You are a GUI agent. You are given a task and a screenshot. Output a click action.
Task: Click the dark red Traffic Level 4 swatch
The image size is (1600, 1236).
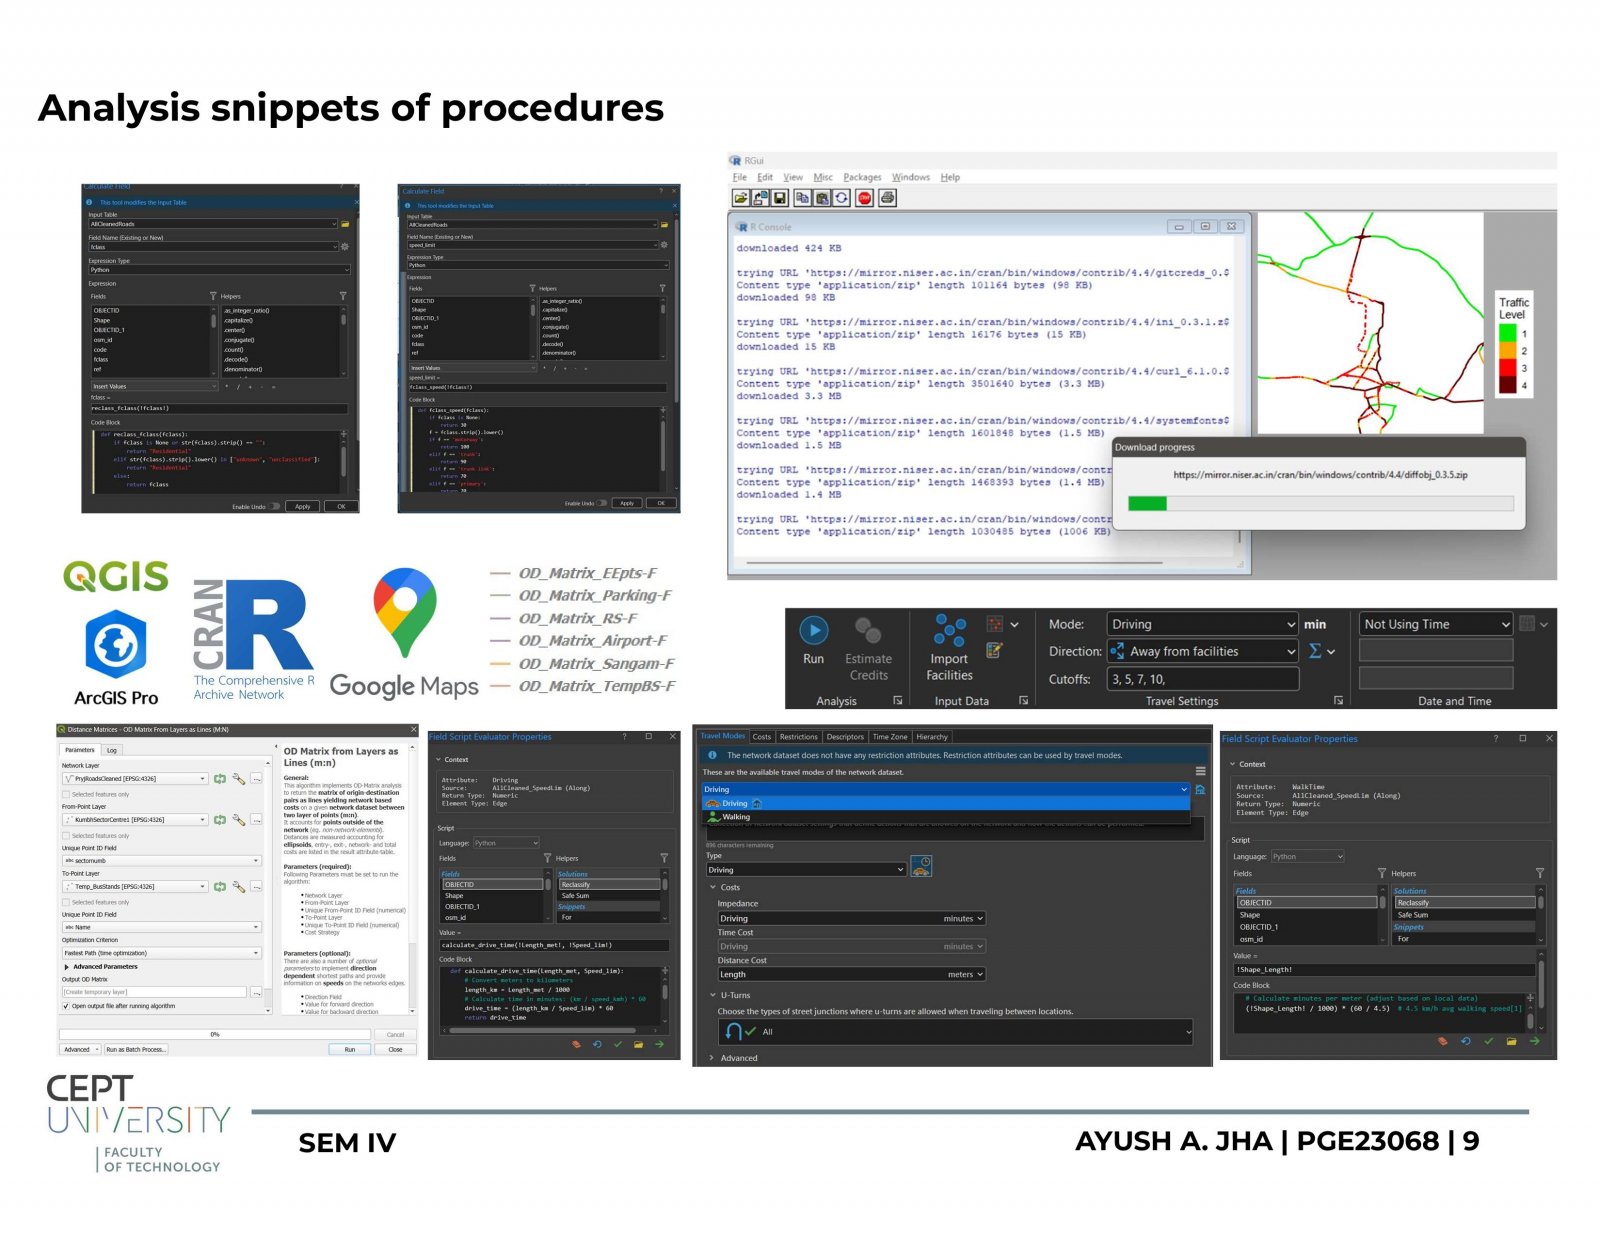(1508, 385)
